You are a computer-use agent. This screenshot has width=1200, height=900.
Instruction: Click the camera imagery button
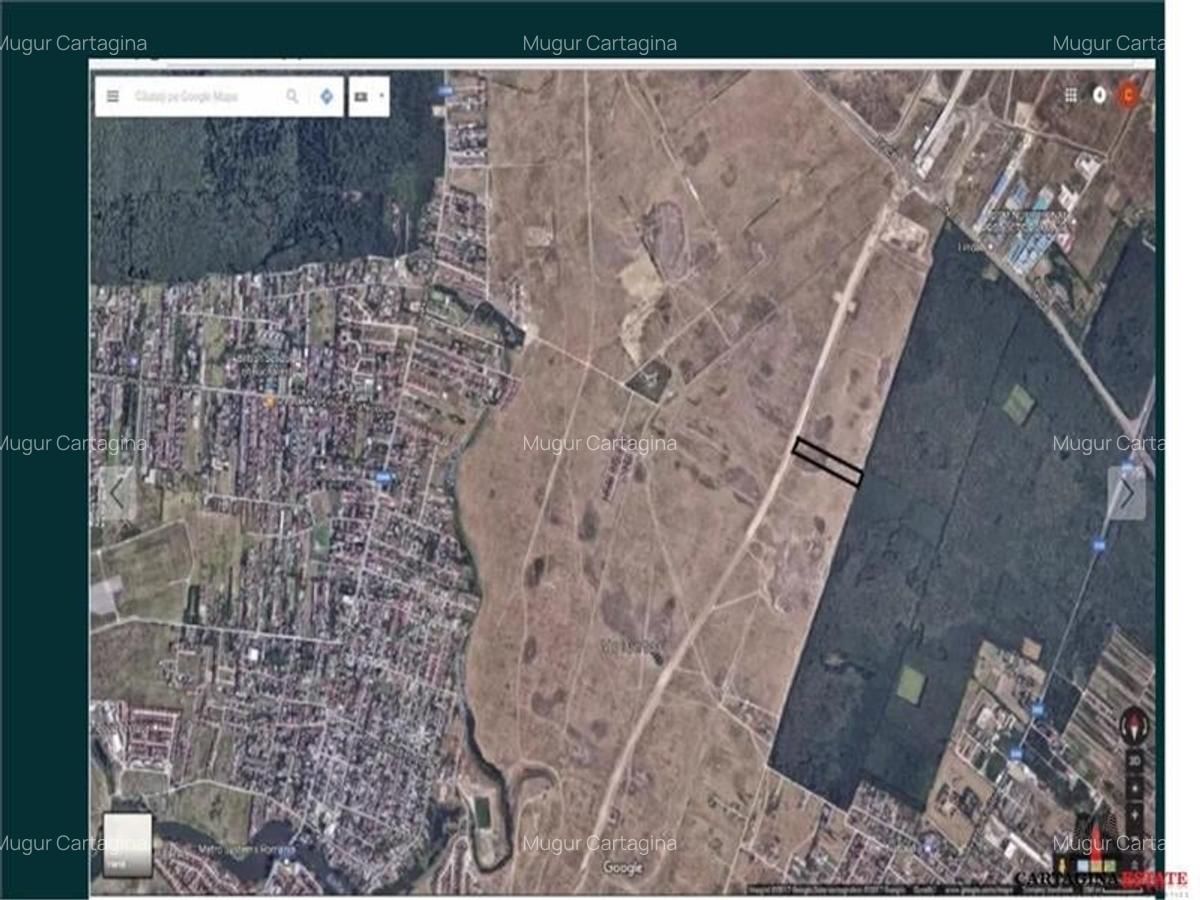point(361,97)
